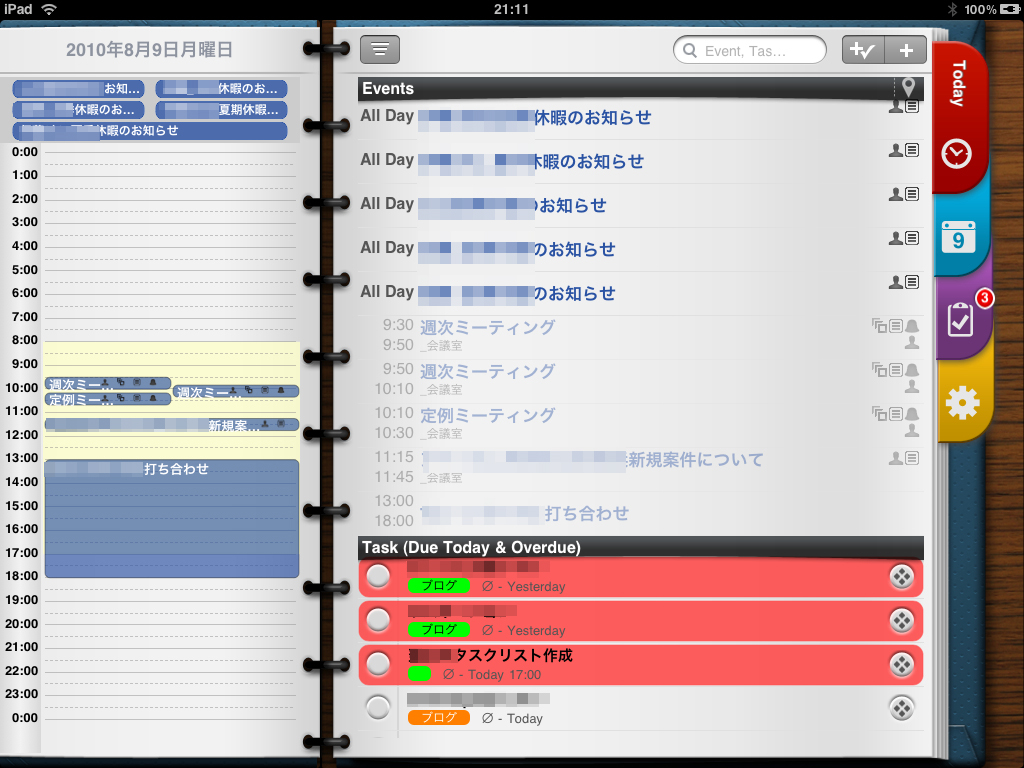
Task: Check off the first overdue task due Yesterday
Action: (378, 577)
